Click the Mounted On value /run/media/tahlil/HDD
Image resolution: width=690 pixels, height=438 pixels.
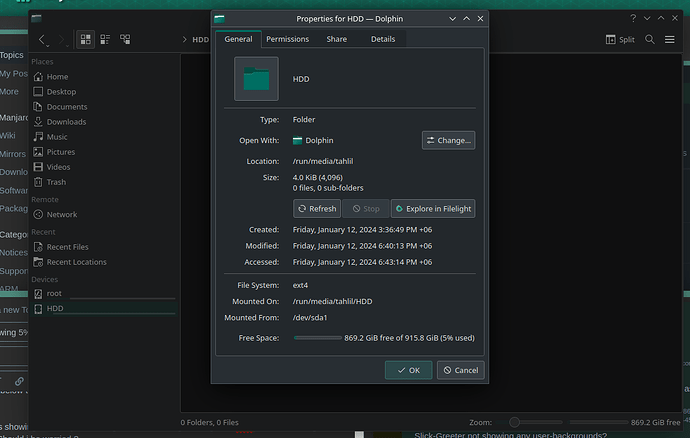click(x=332, y=302)
